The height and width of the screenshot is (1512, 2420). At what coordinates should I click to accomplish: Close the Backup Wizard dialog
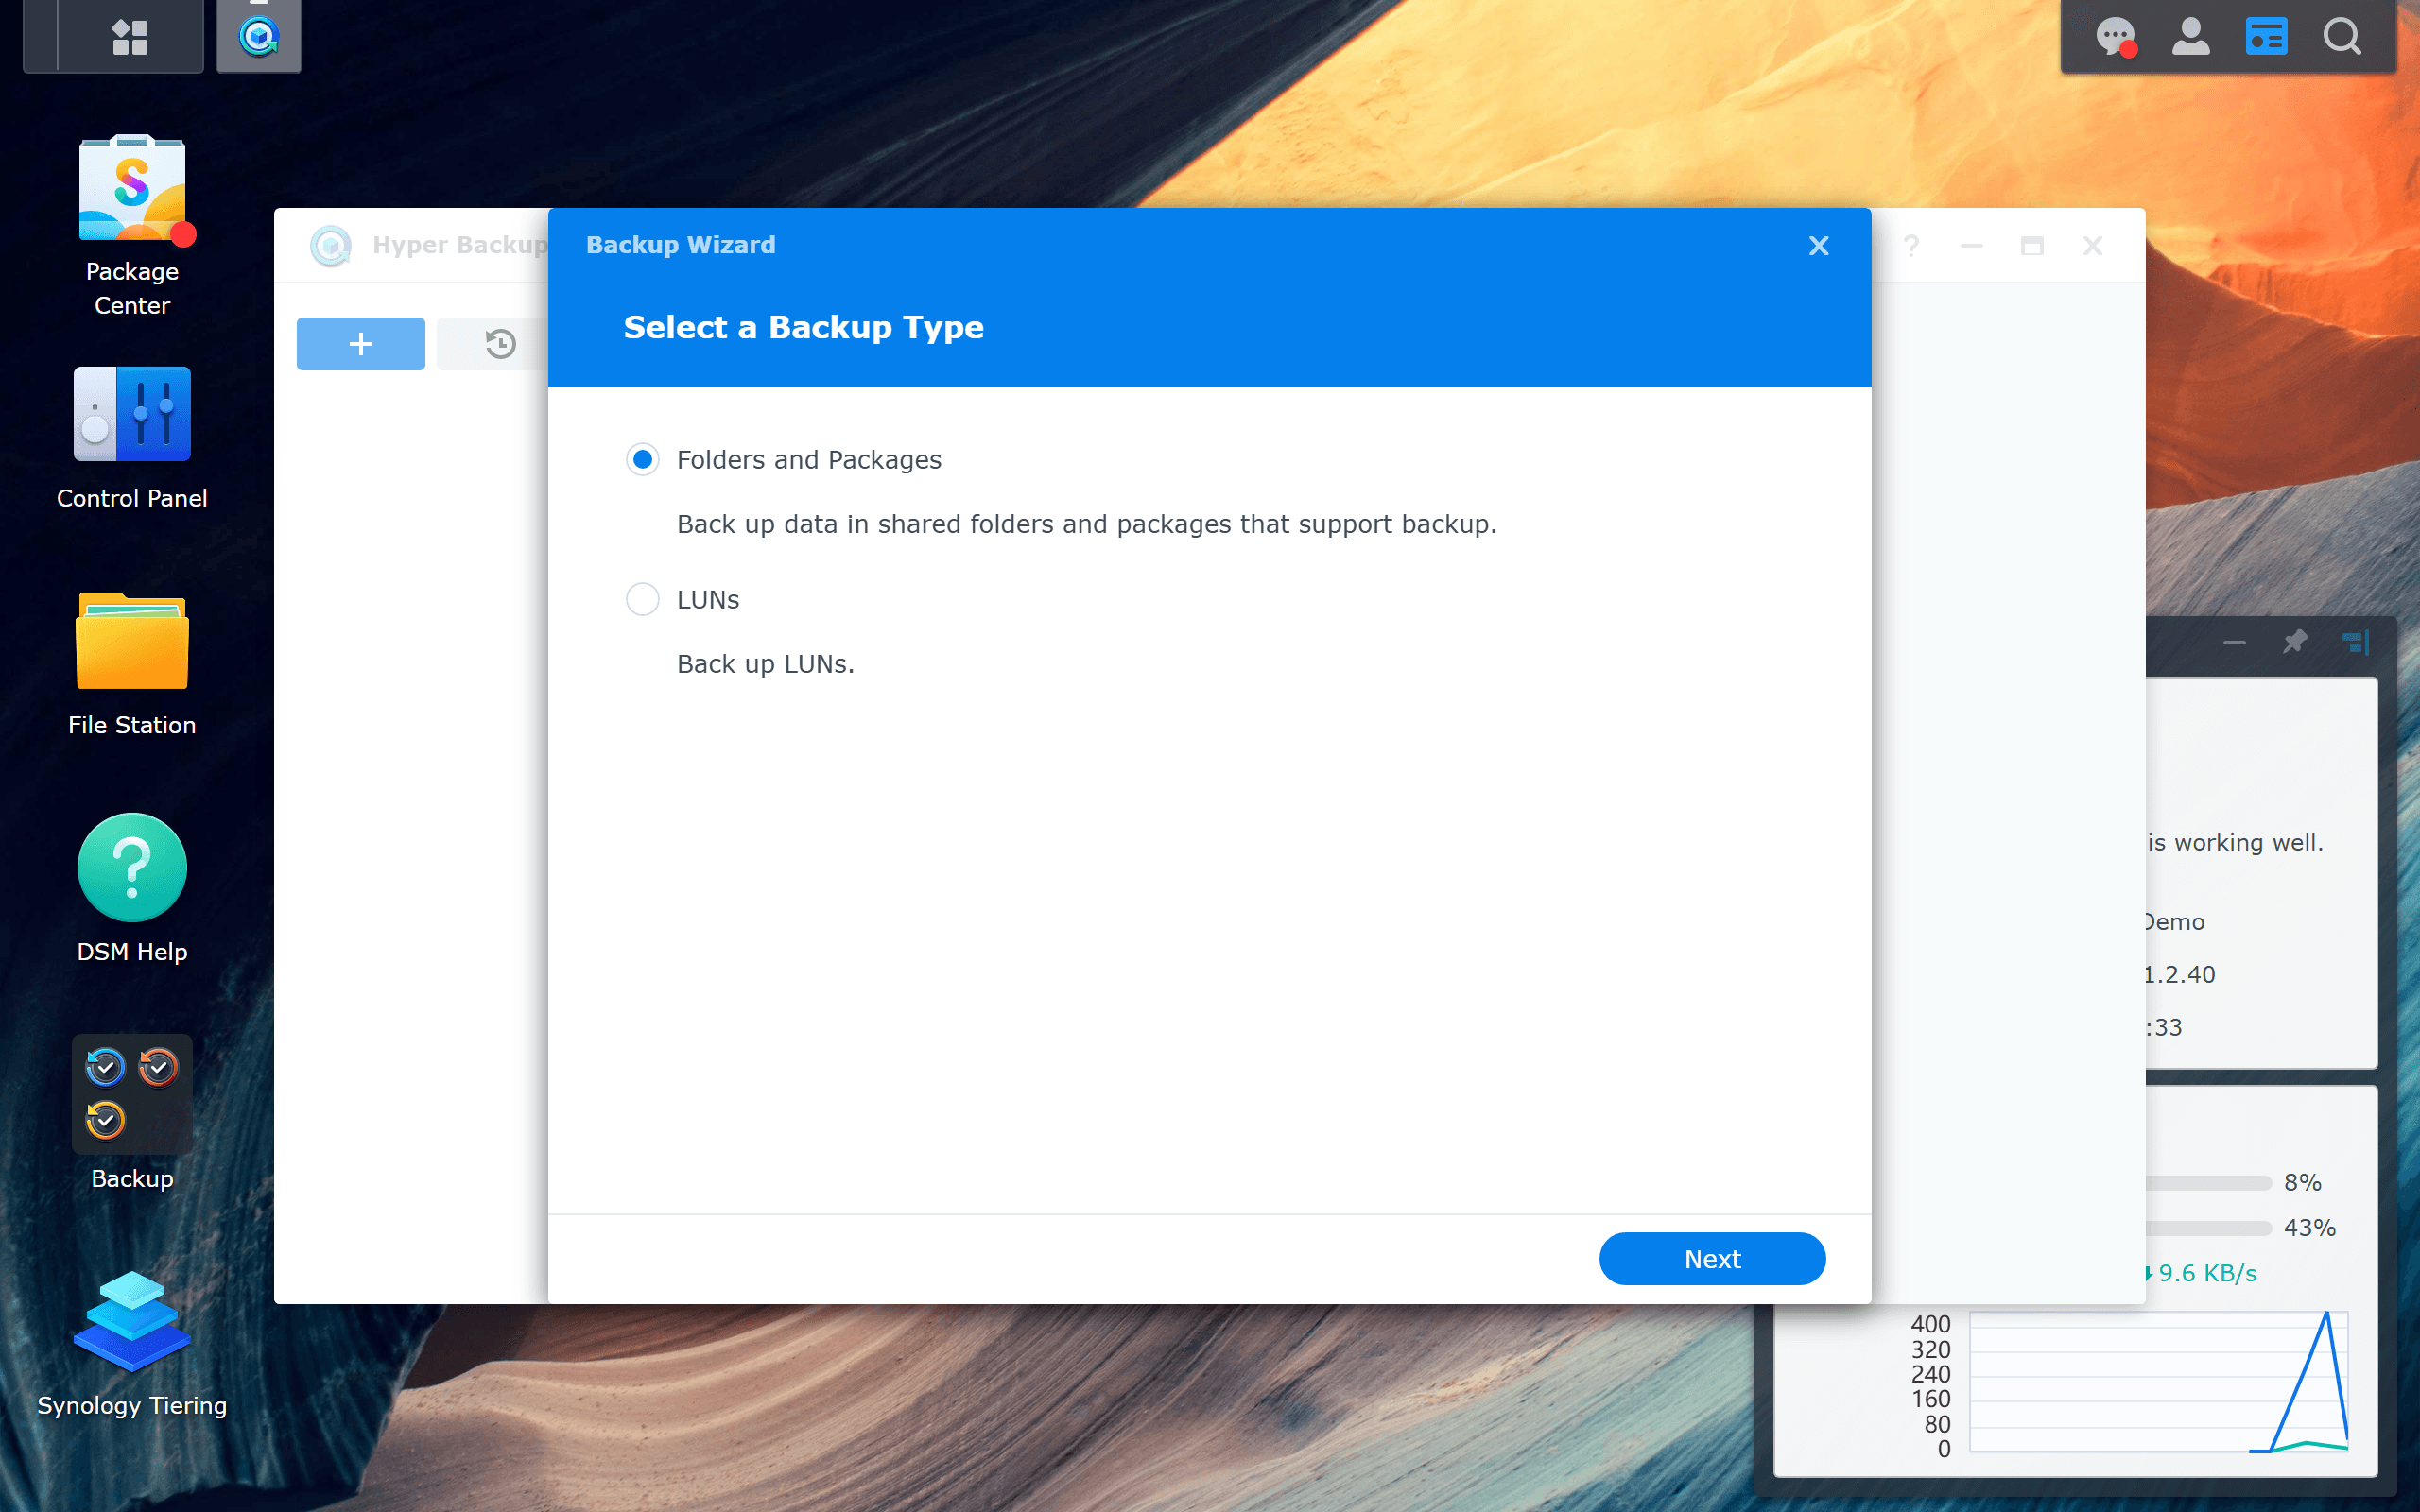[x=1819, y=246]
